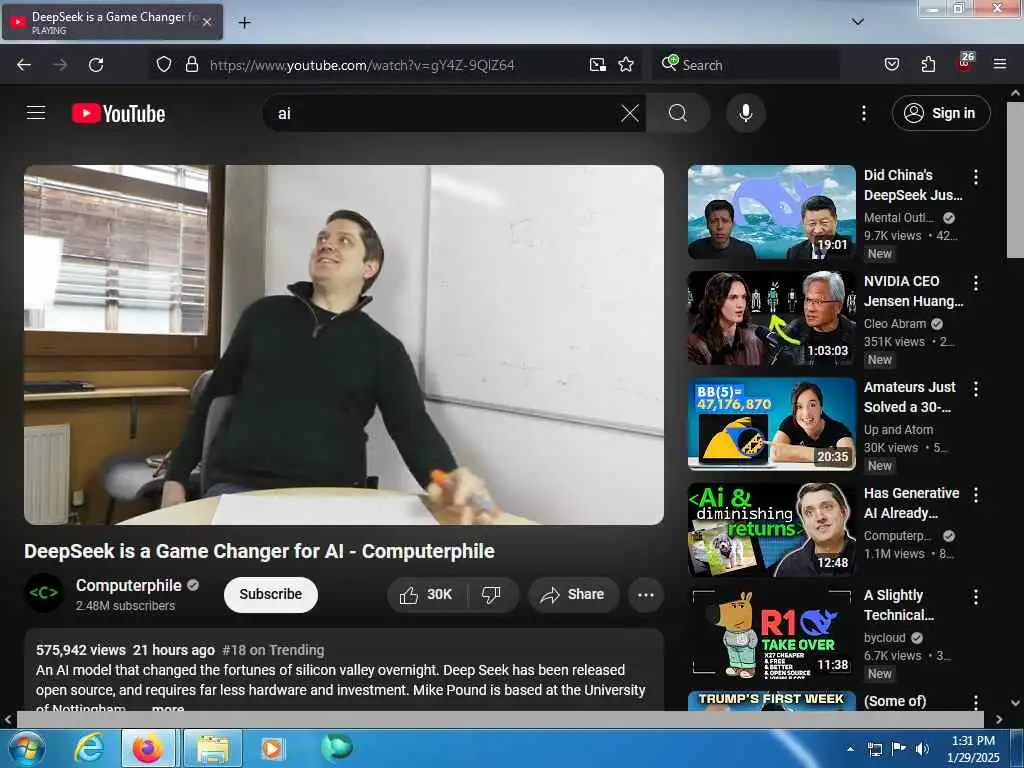Open options menu for Did China's DeepSeek
The height and width of the screenshot is (768, 1024).
(975, 176)
